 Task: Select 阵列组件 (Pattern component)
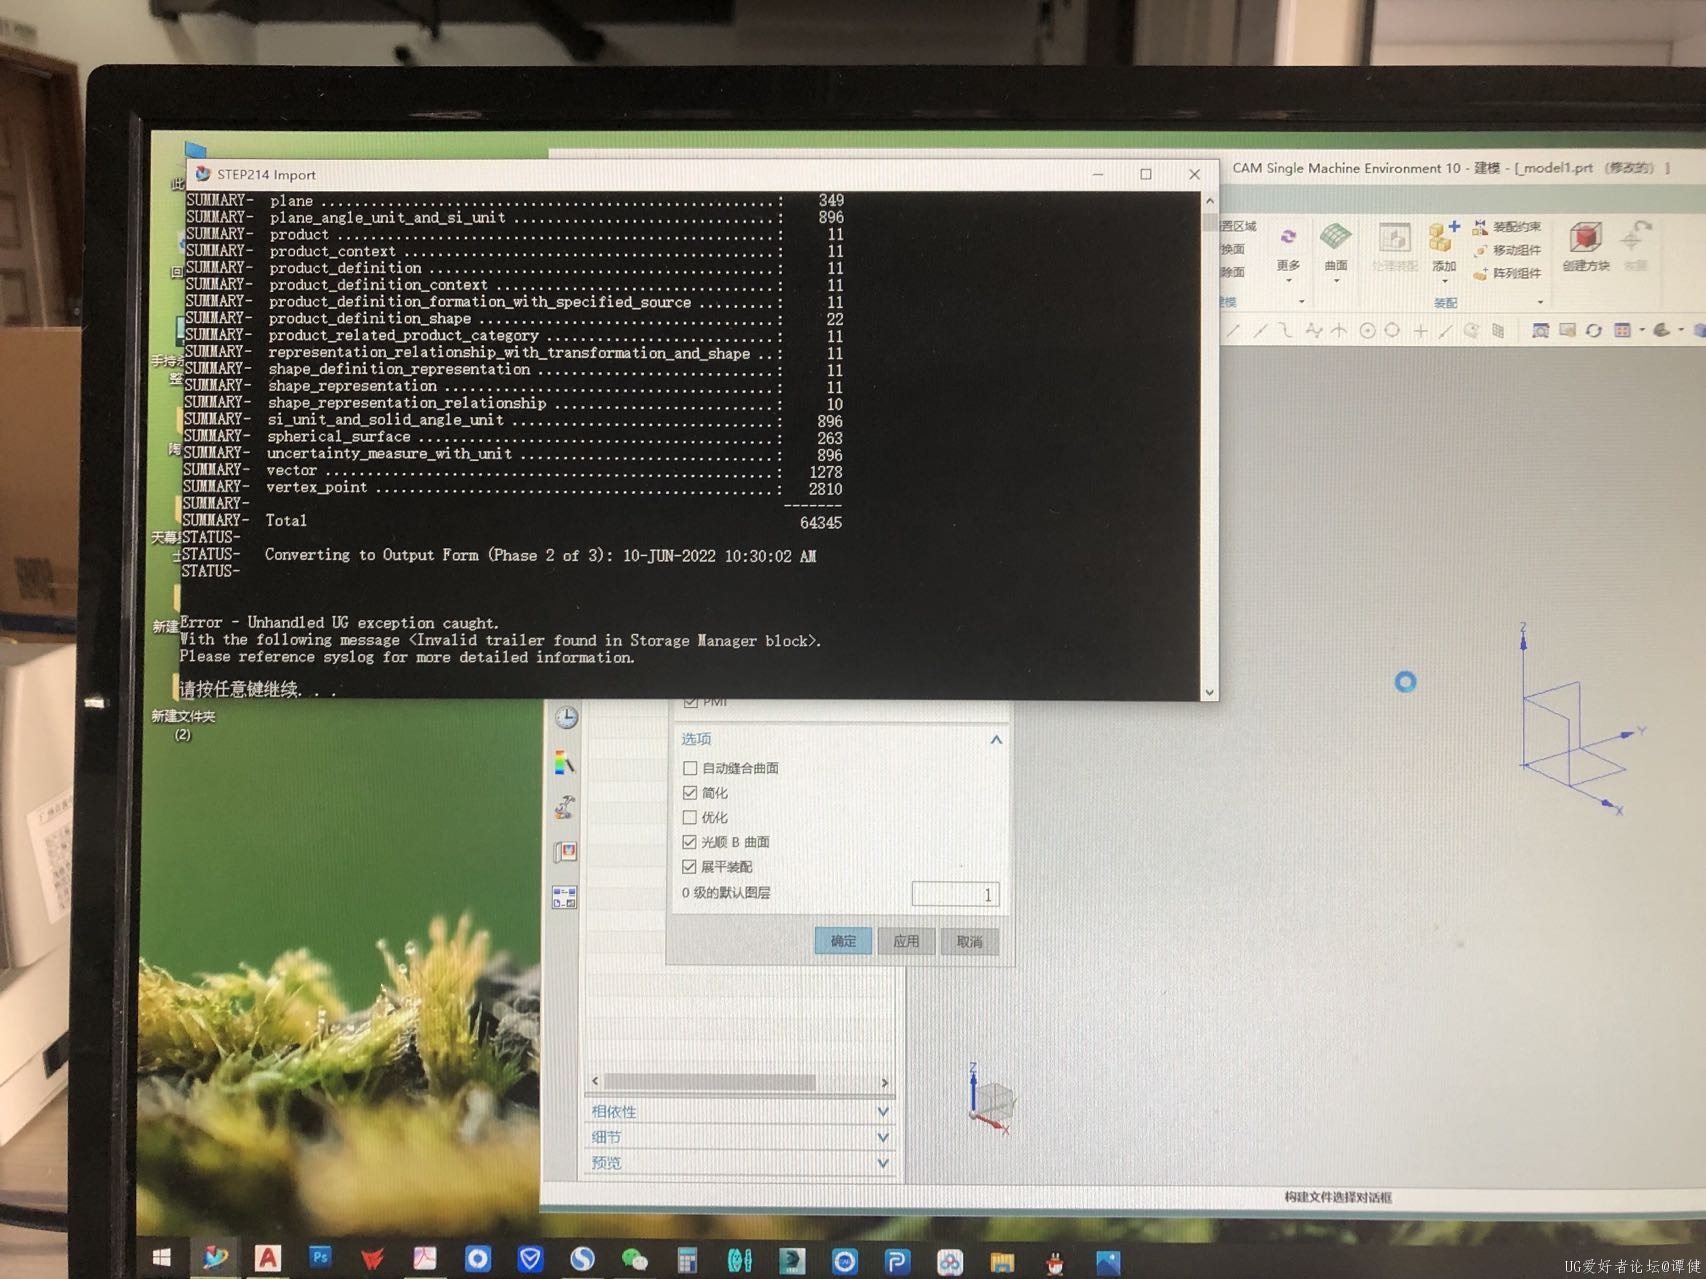point(1507,273)
